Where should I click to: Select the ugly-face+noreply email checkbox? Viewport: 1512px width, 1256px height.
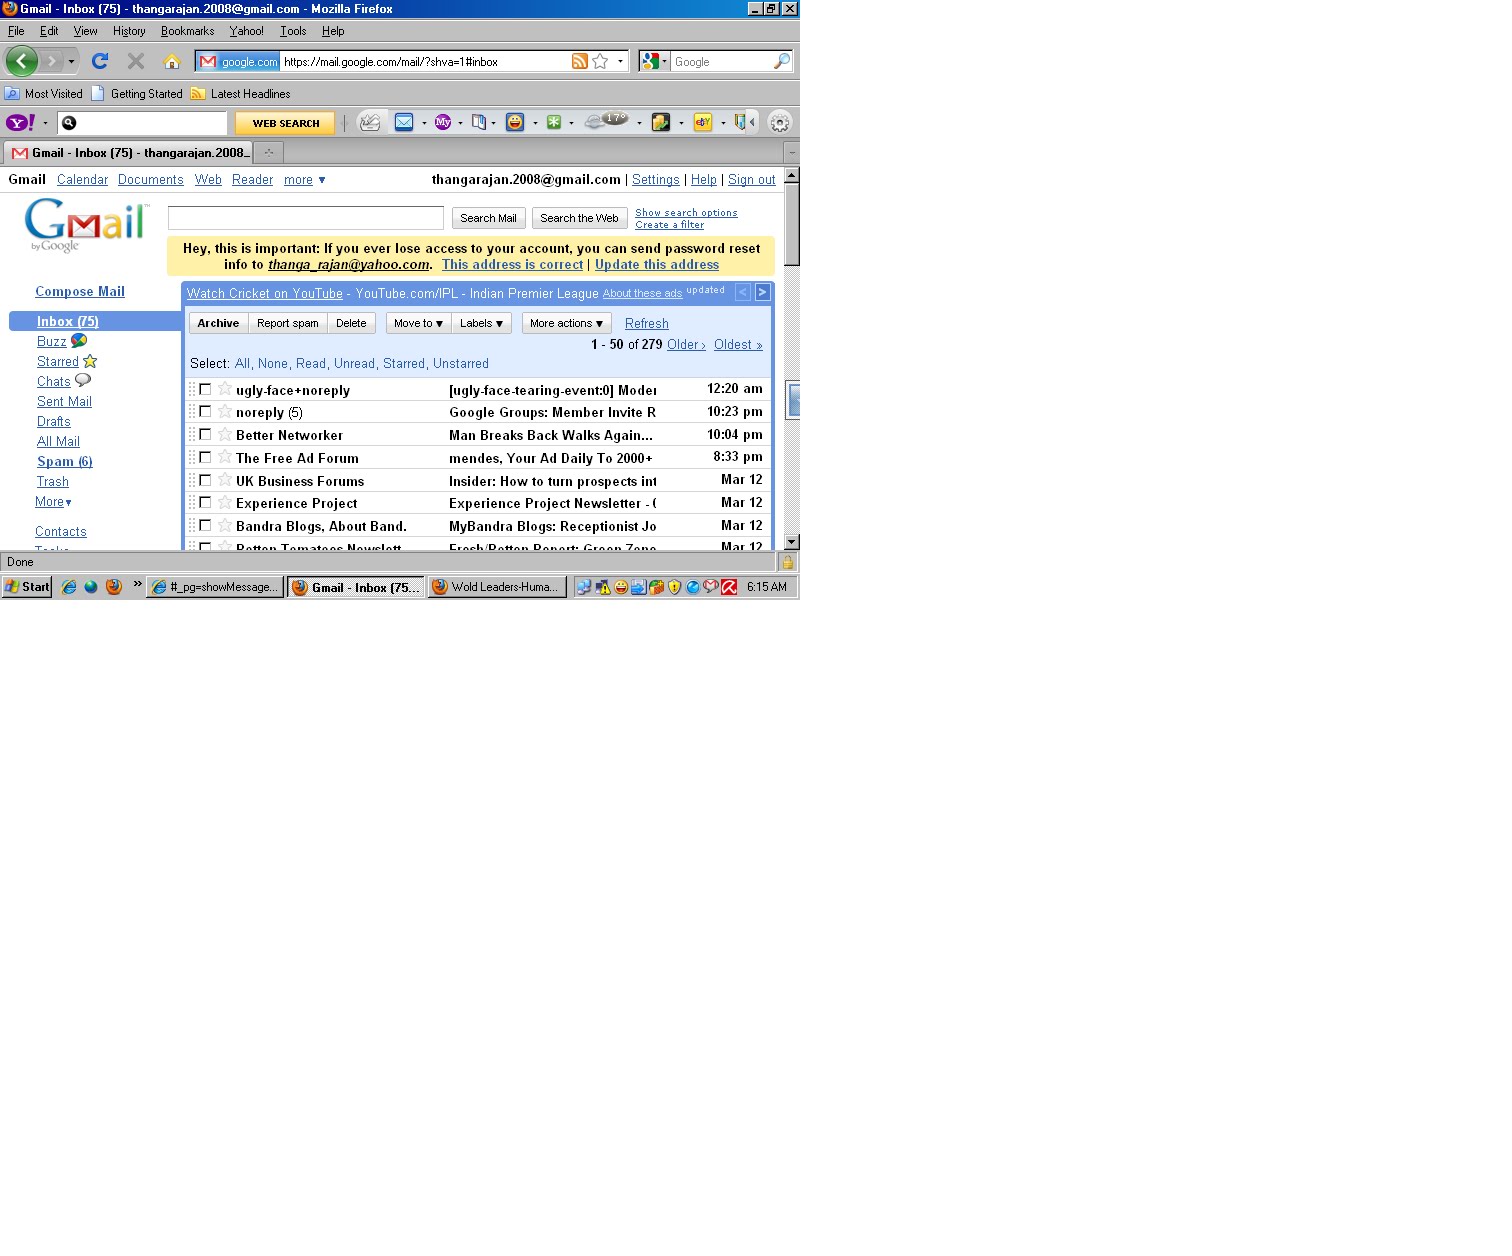pyautogui.click(x=205, y=389)
